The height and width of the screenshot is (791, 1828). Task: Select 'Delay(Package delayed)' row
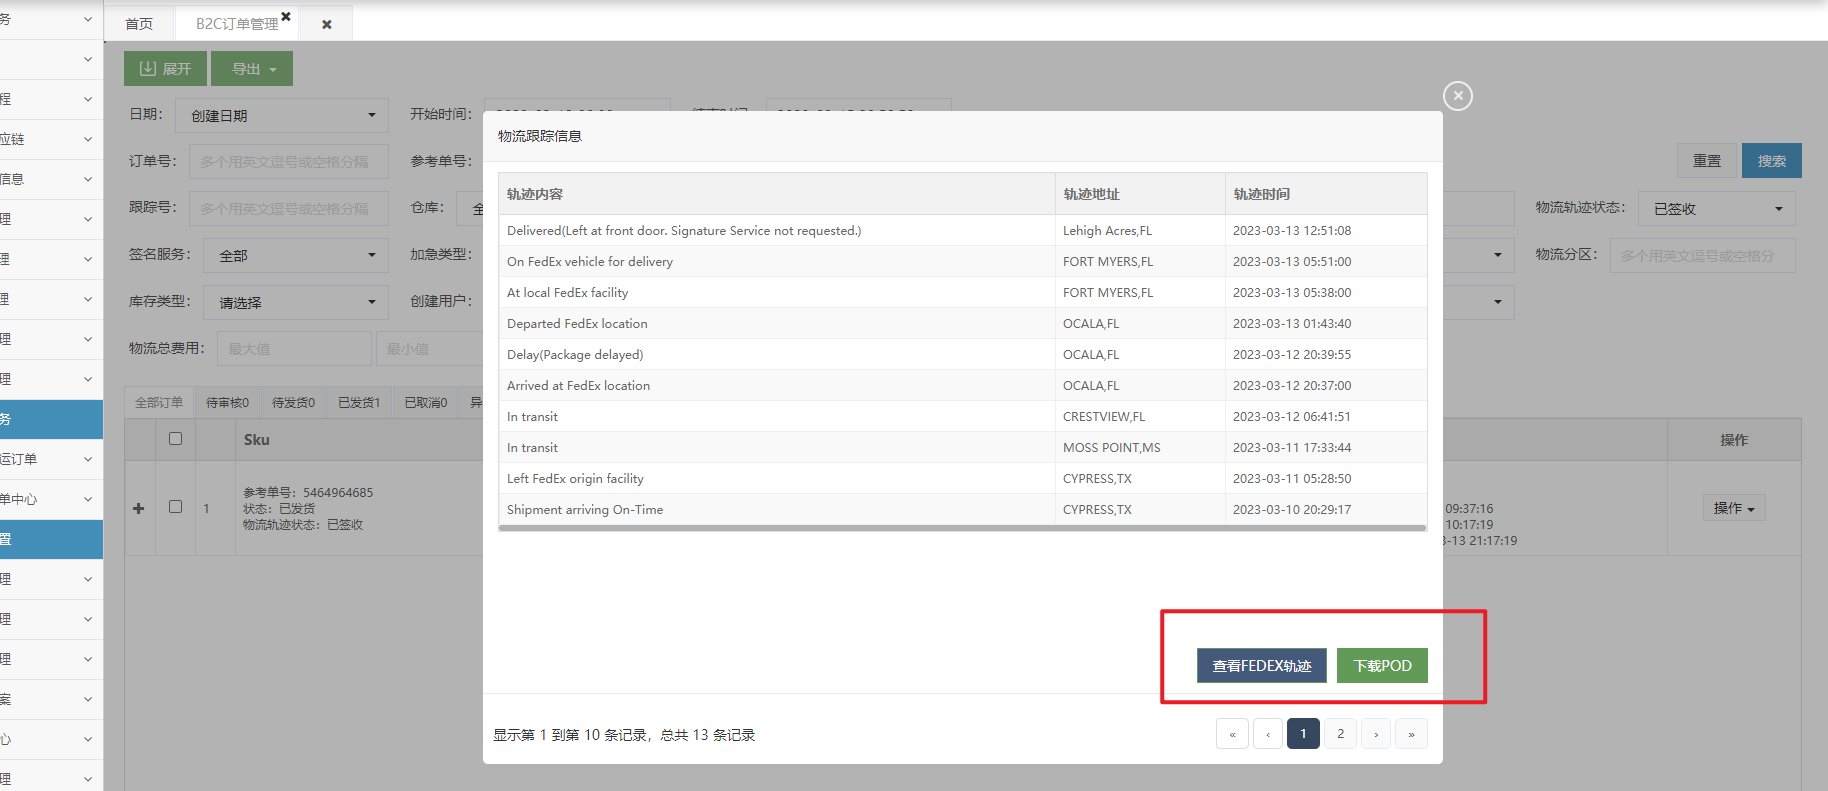coord(962,354)
